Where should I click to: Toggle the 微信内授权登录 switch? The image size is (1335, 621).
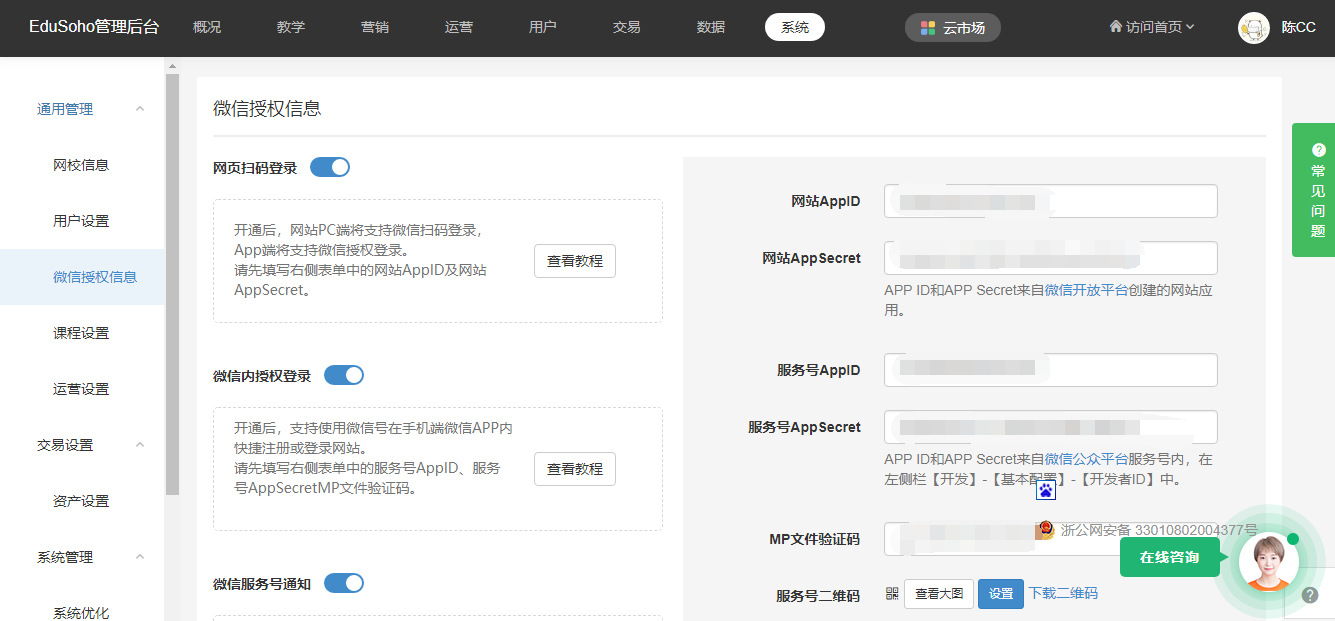click(x=344, y=375)
